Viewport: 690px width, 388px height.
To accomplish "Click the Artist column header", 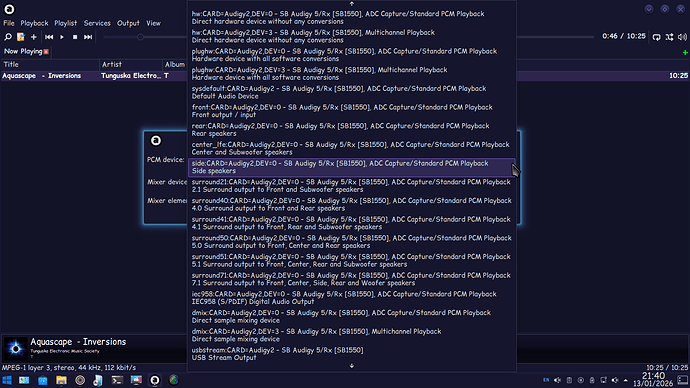I will click(x=131, y=65).
